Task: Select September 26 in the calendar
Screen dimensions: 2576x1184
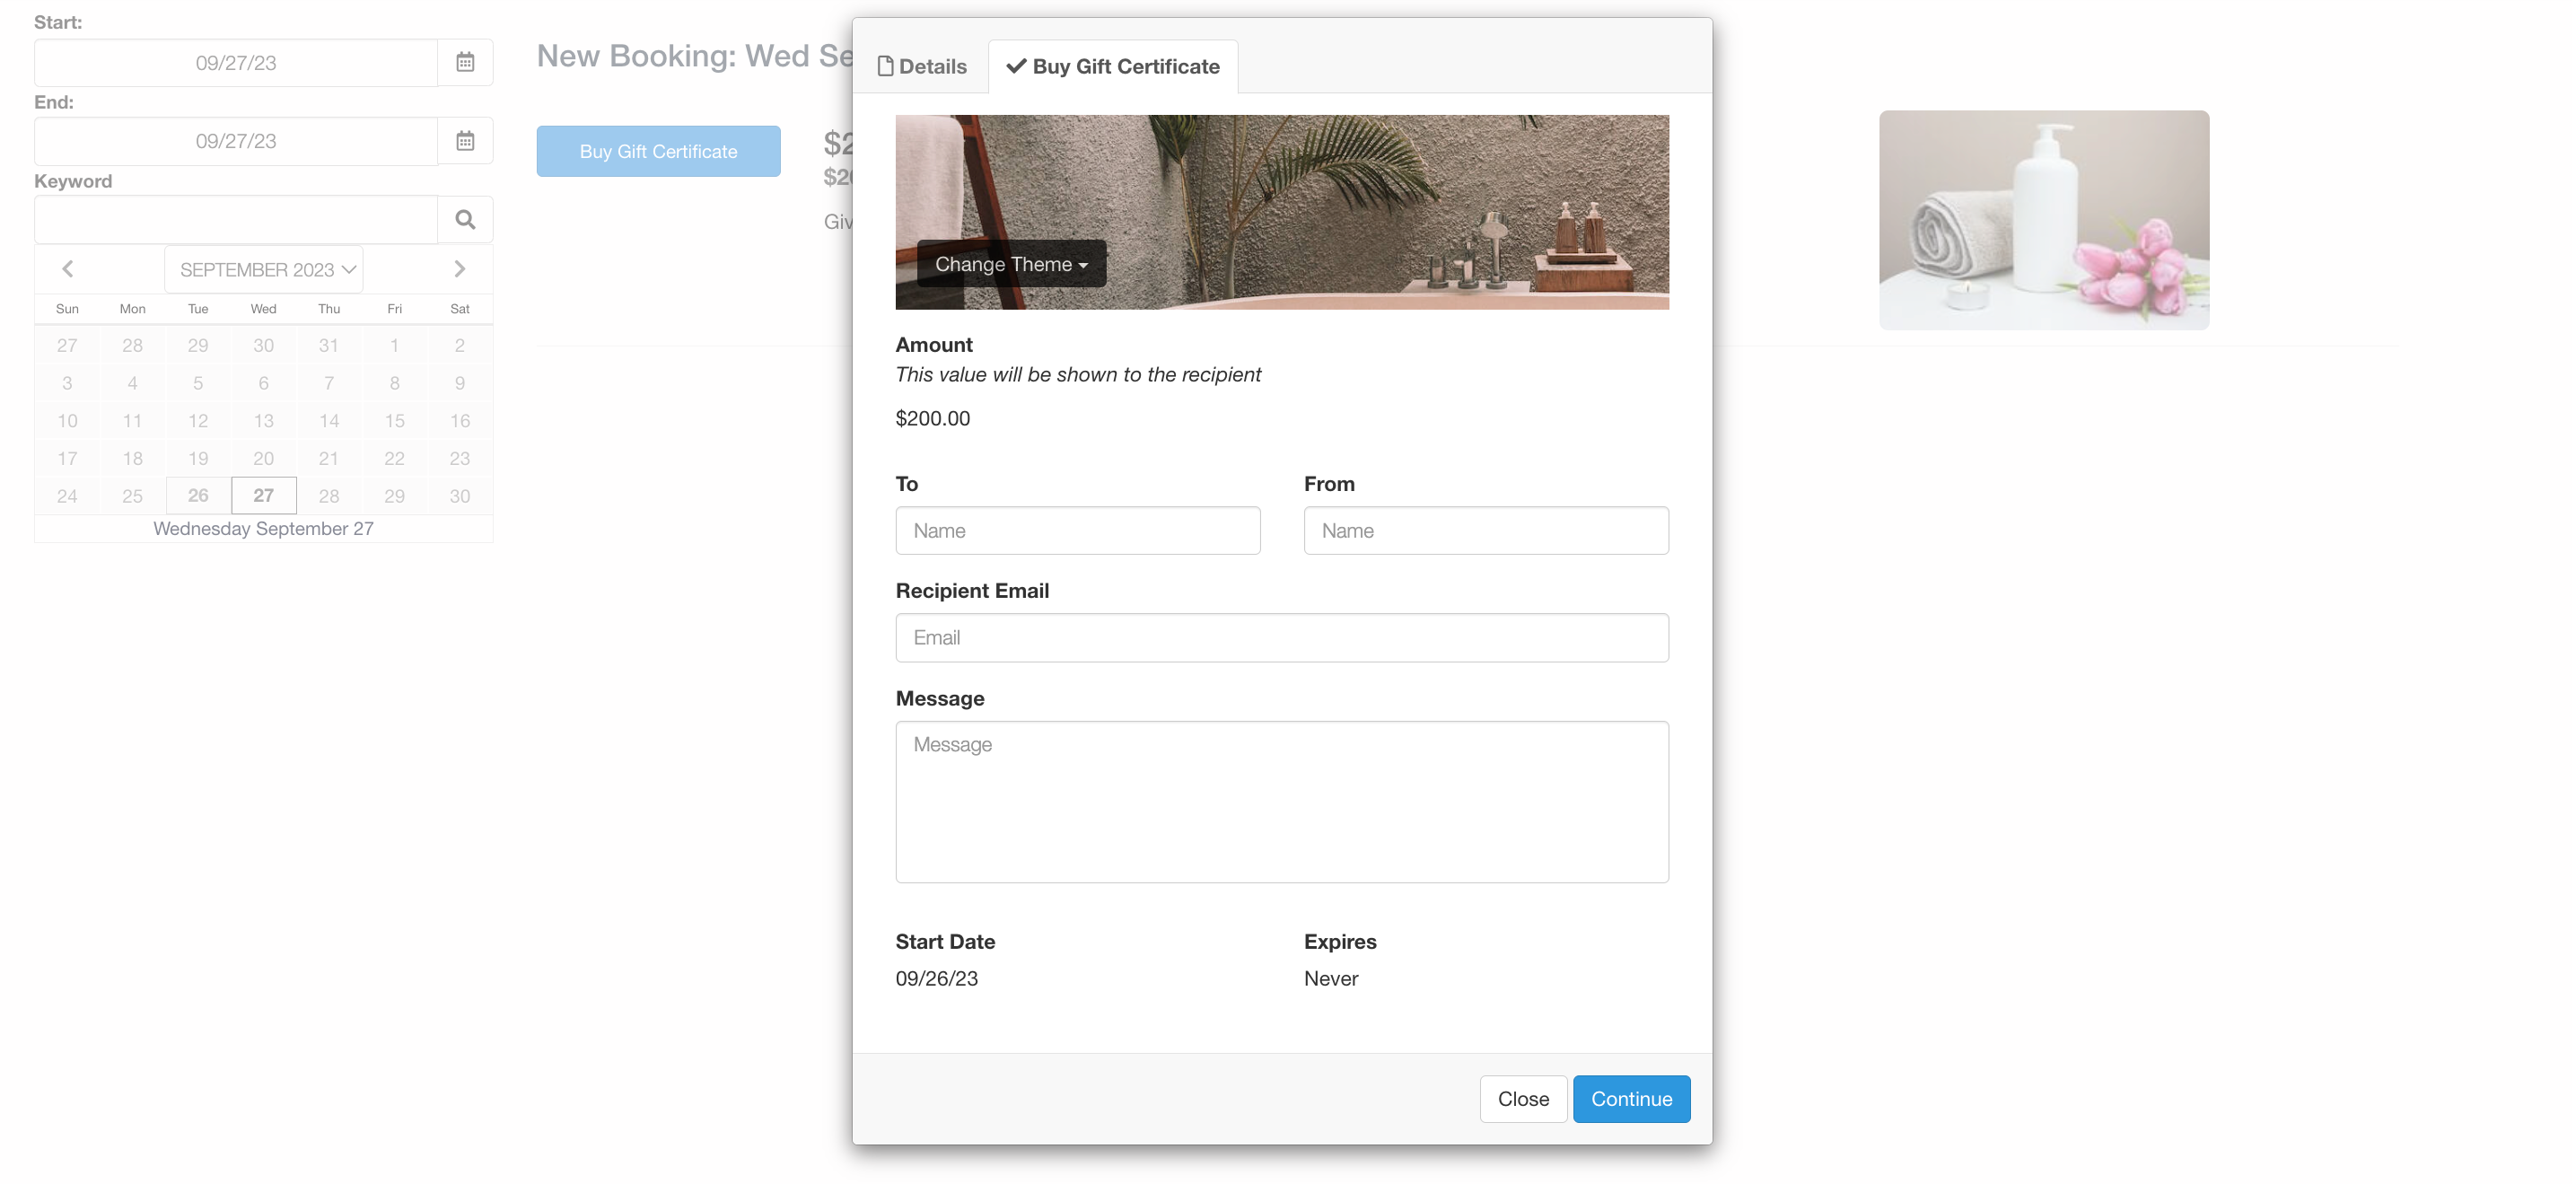Action: tap(198, 496)
